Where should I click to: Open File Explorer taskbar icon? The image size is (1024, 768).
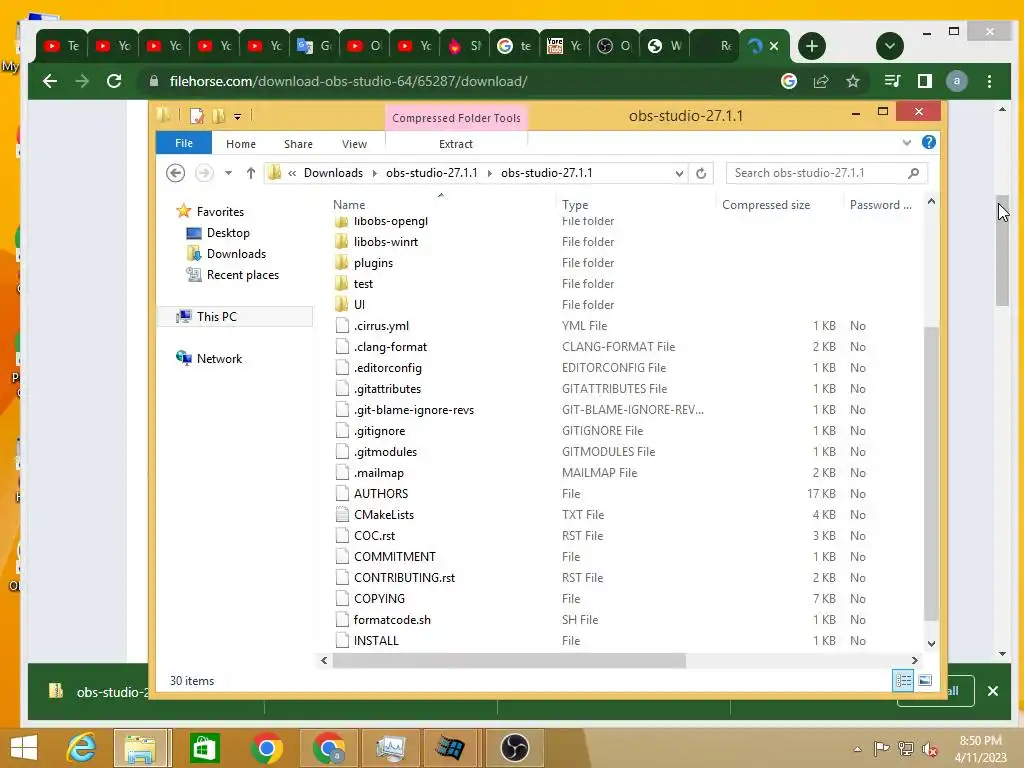140,748
